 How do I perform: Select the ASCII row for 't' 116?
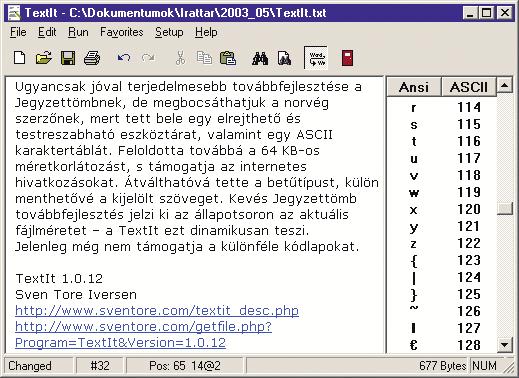point(442,141)
